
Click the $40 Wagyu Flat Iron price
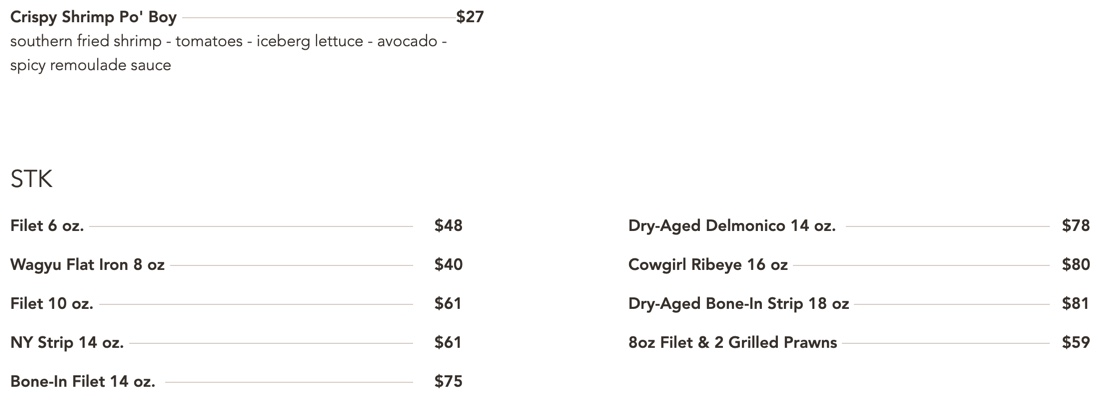pyautogui.click(x=448, y=265)
